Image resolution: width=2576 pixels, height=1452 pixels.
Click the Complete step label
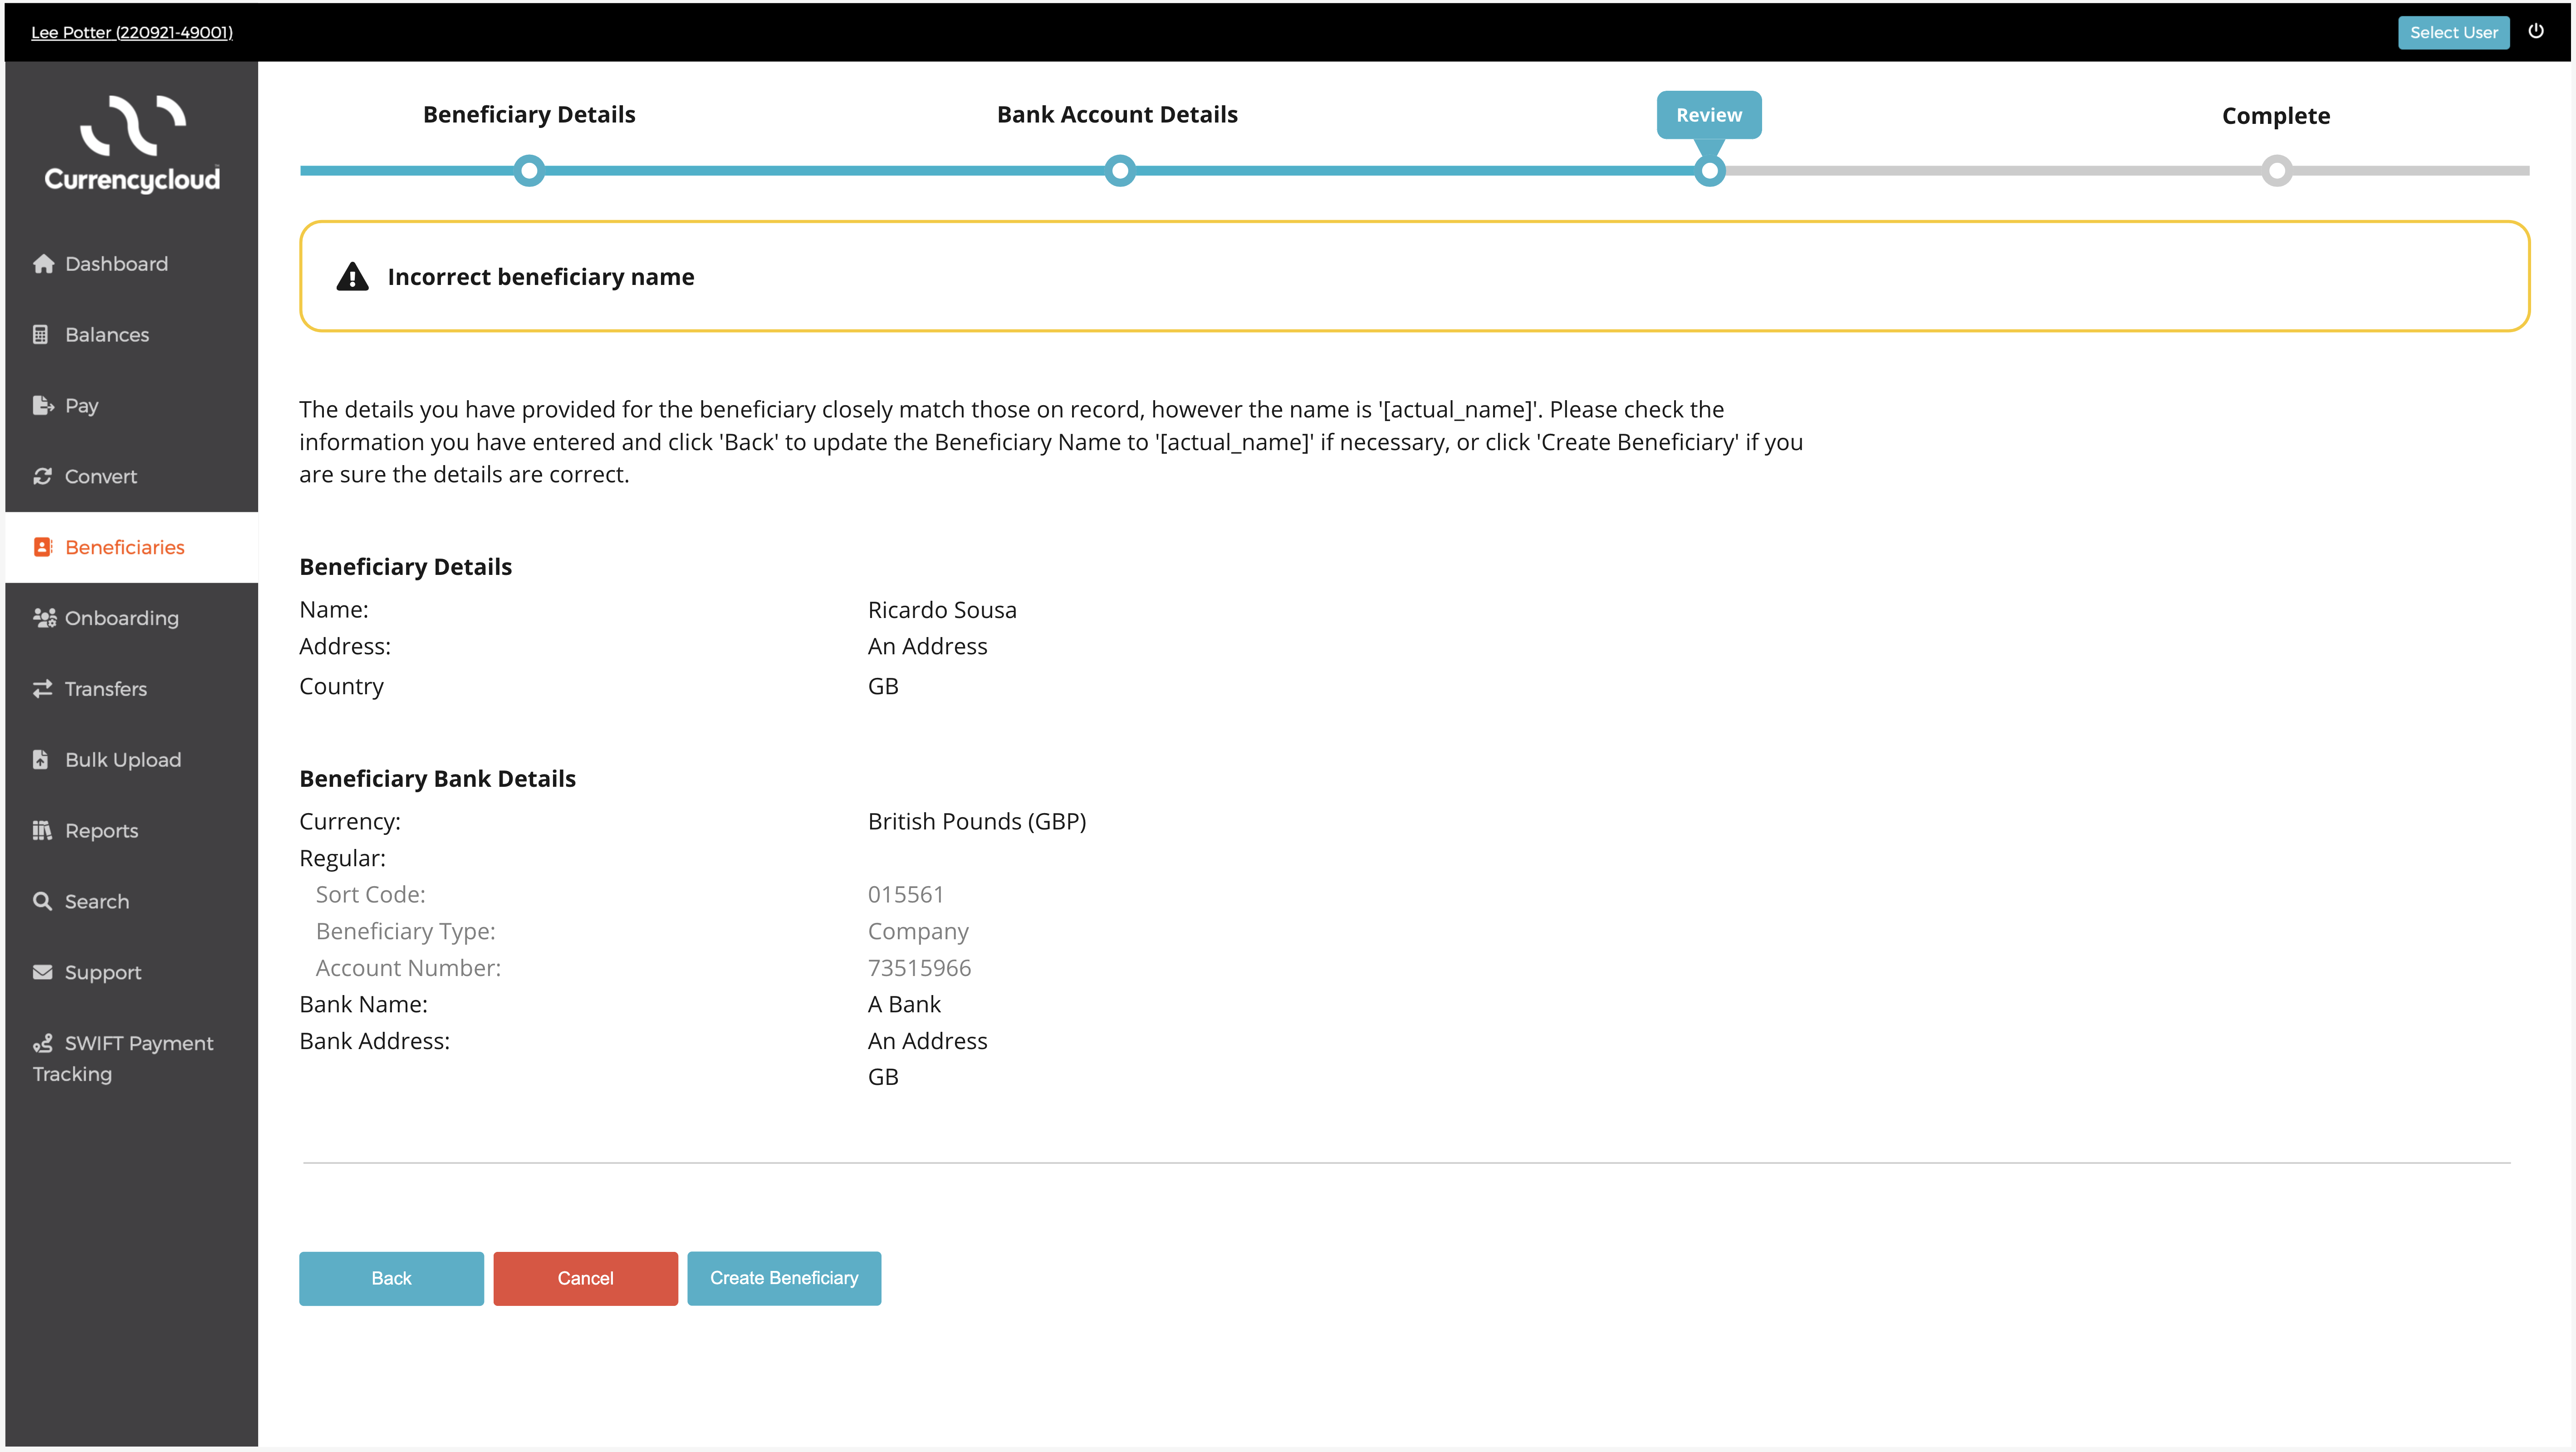tap(2276, 116)
